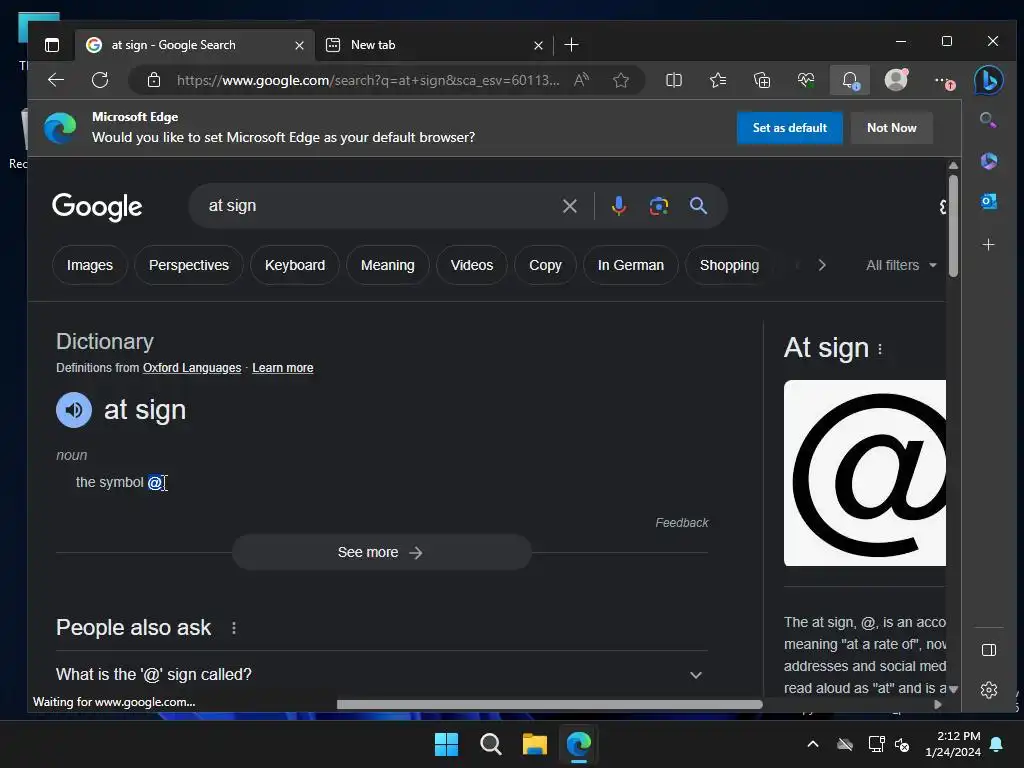Open the tab actions menu icon
This screenshot has height=768, width=1024.
pyautogui.click(x=52, y=45)
